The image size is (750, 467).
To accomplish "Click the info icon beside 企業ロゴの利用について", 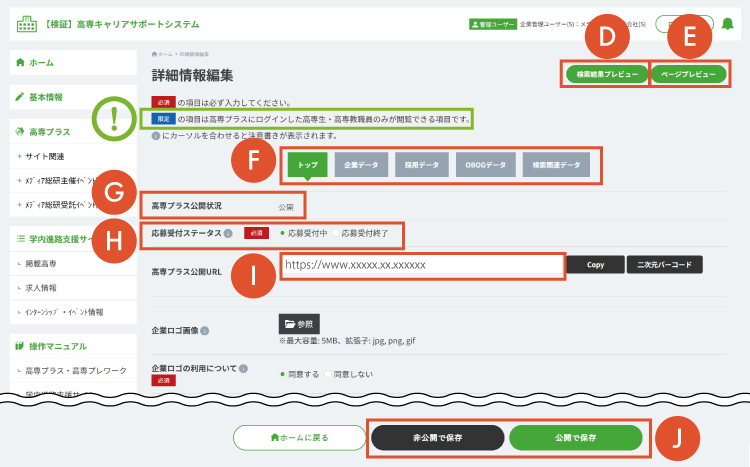I will 241,369.
